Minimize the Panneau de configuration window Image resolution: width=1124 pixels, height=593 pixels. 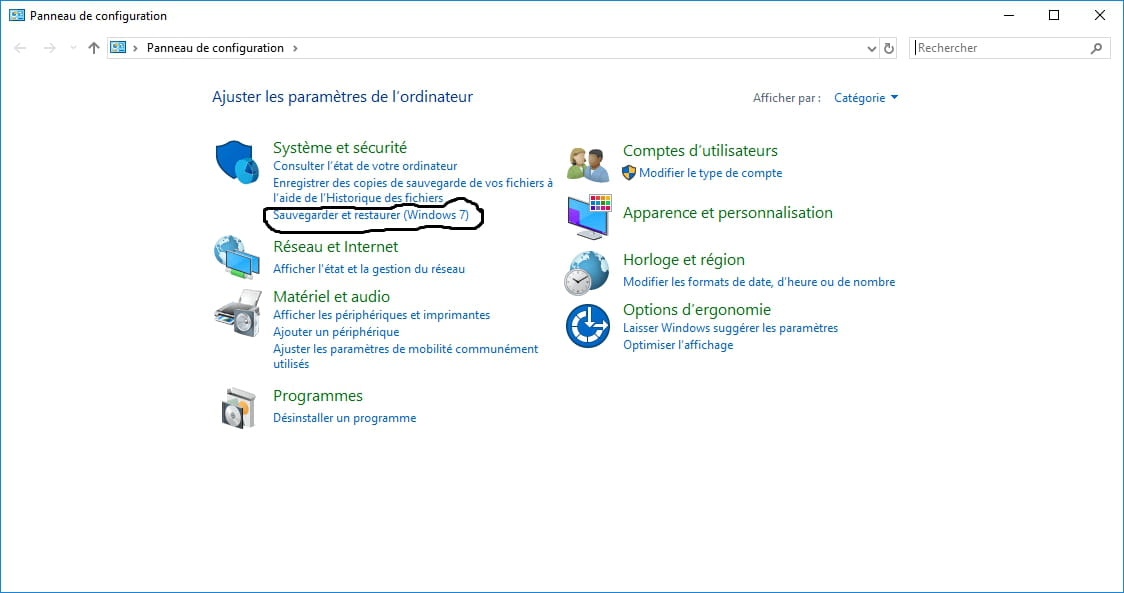(x=1009, y=15)
